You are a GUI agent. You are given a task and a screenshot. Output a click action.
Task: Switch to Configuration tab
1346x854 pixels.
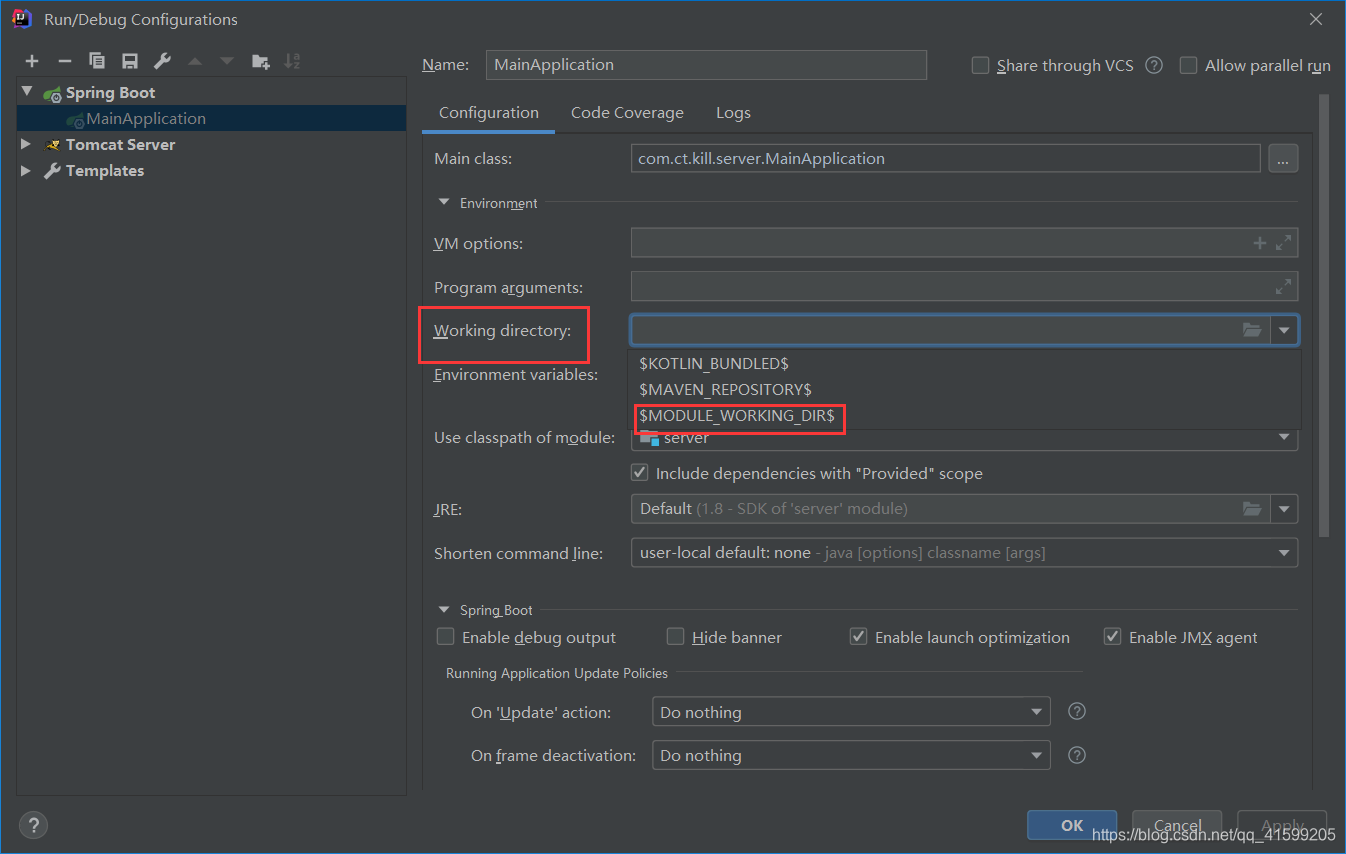point(489,113)
